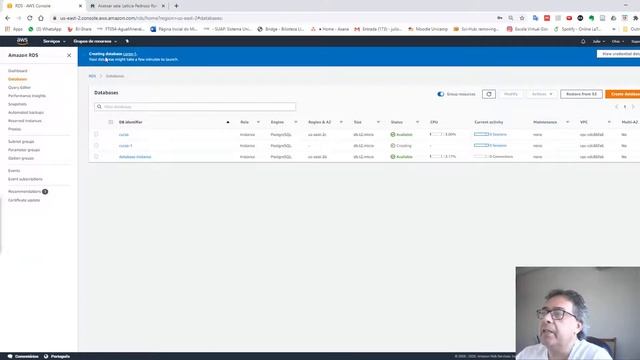Viewport: 640px width, 360px height.
Task: Click View credential details button
Action: click(618, 54)
